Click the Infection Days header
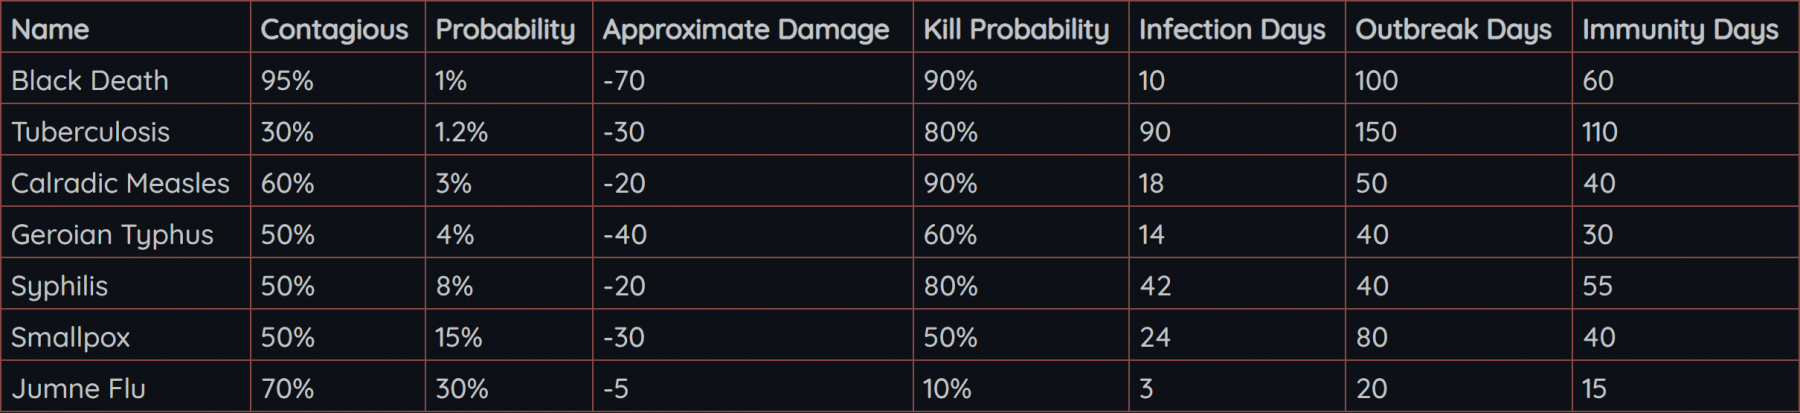This screenshot has width=1800, height=413. pos(1232,30)
